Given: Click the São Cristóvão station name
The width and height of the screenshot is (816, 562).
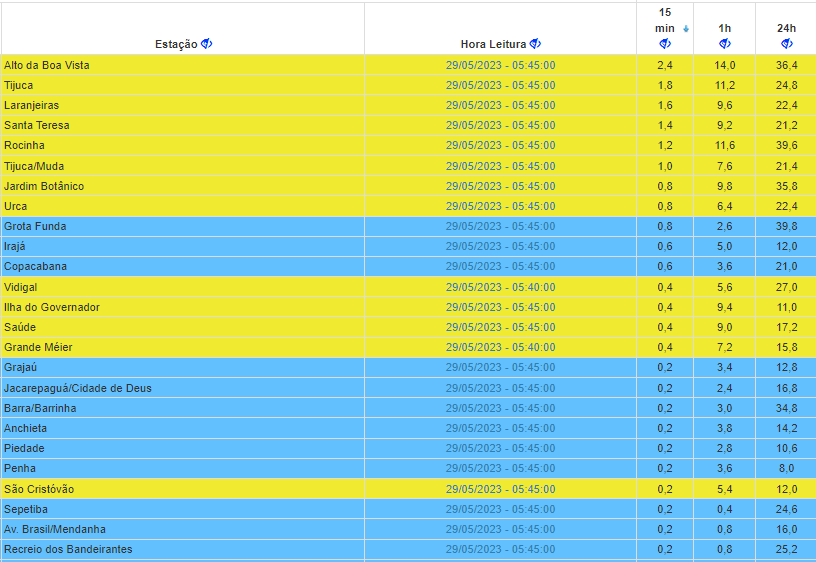Looking at the screenshot, I should 39,489.
